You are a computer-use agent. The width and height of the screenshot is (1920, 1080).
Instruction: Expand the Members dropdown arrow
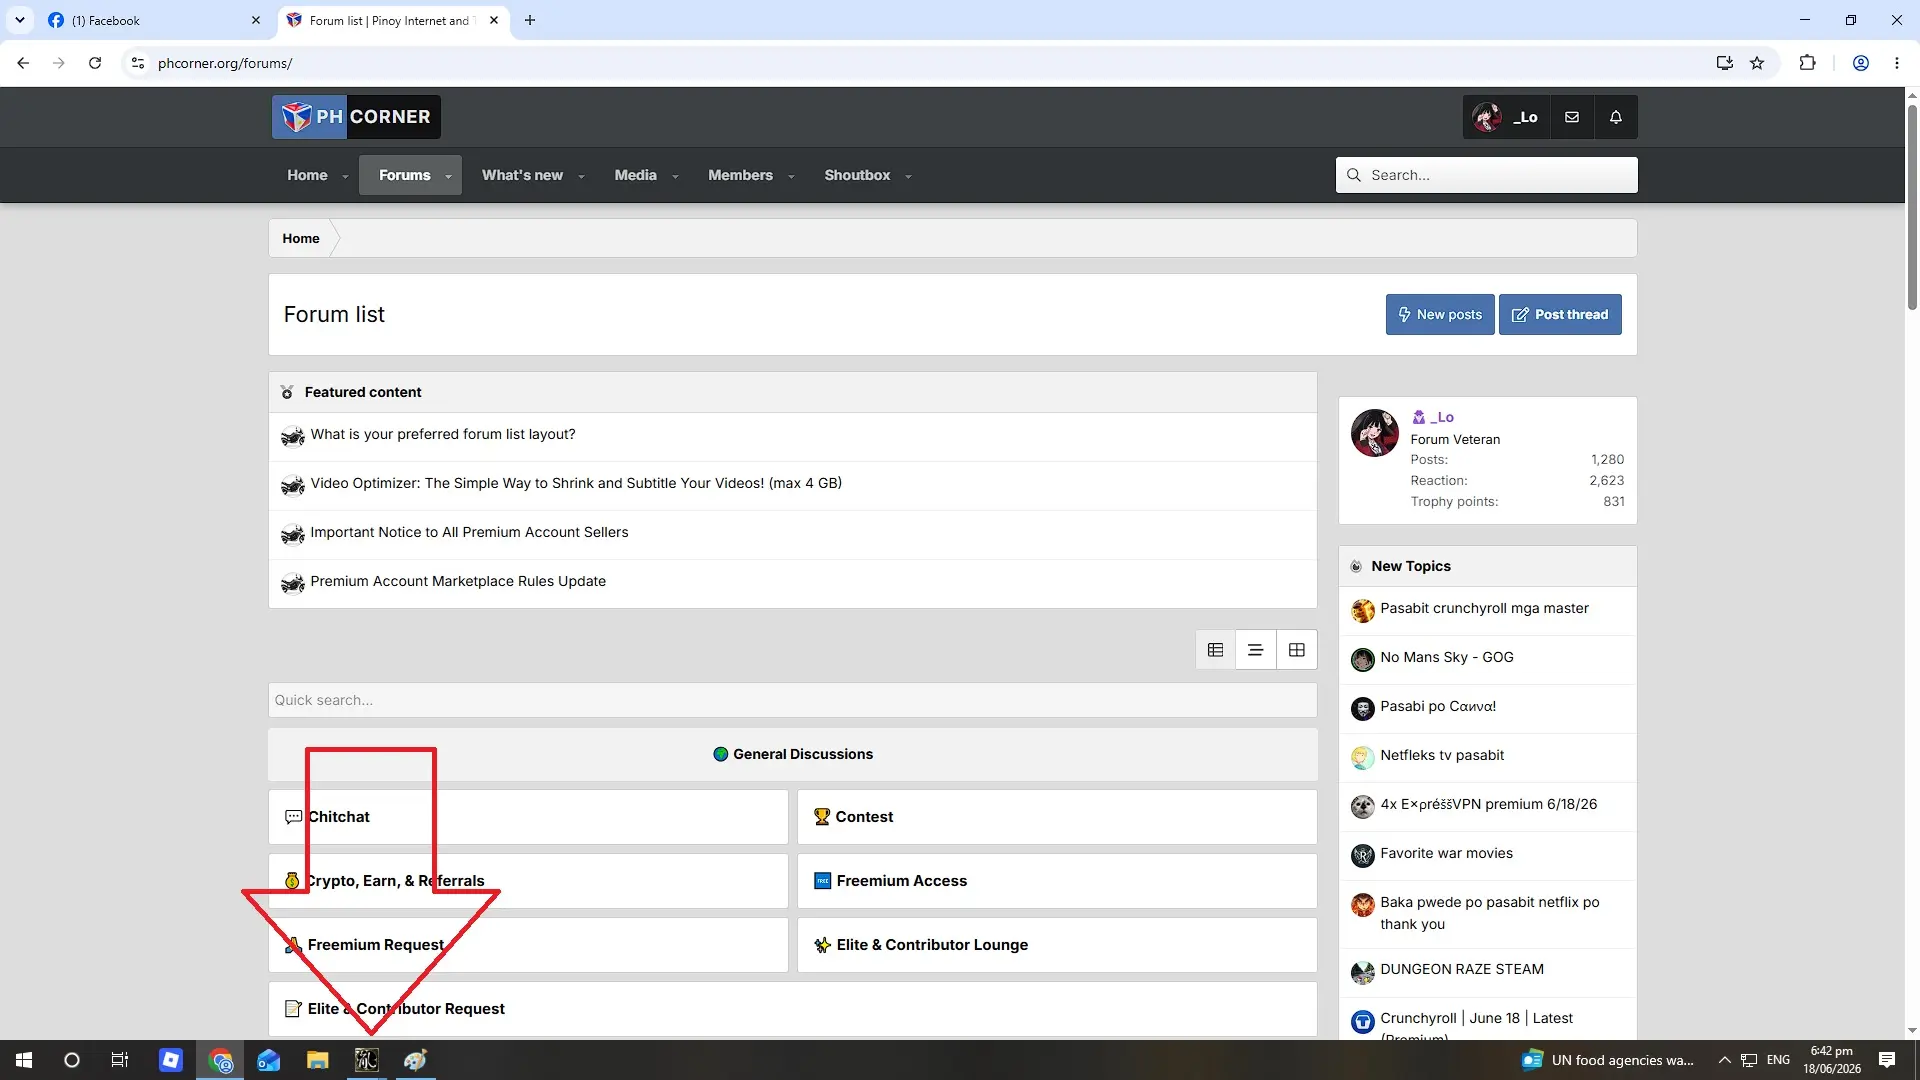point(791,176)
